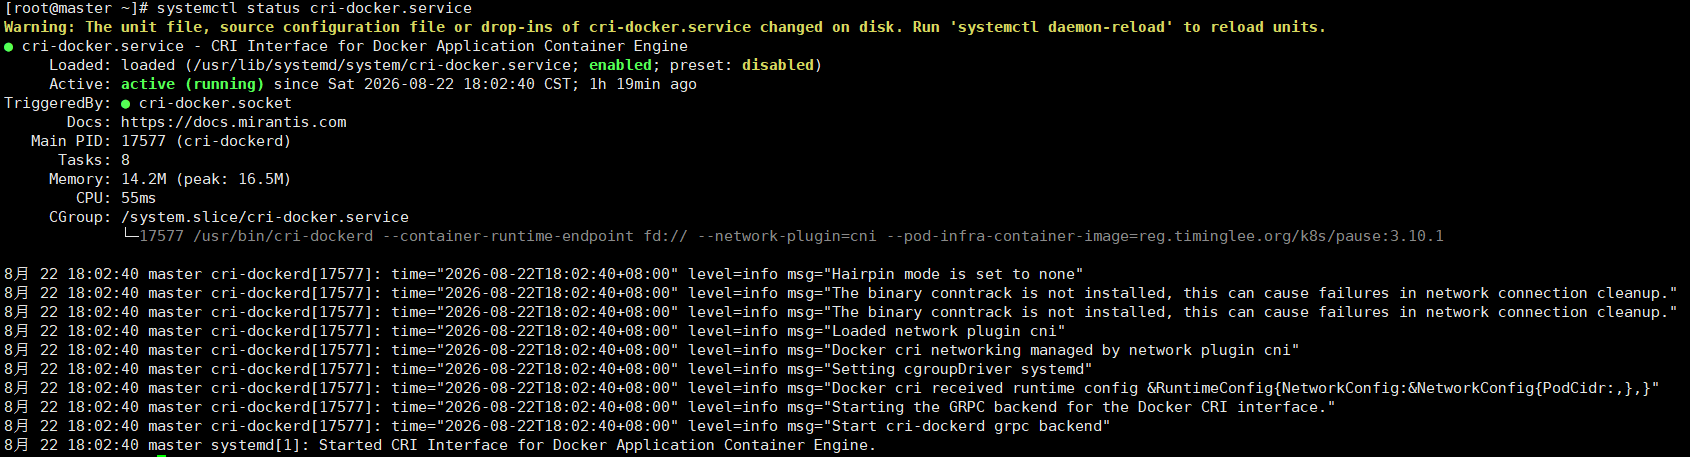Click the 'cri-docker.socket' trigger name
This screenshot has width=1690, height=457.
[x=215, y=103]
